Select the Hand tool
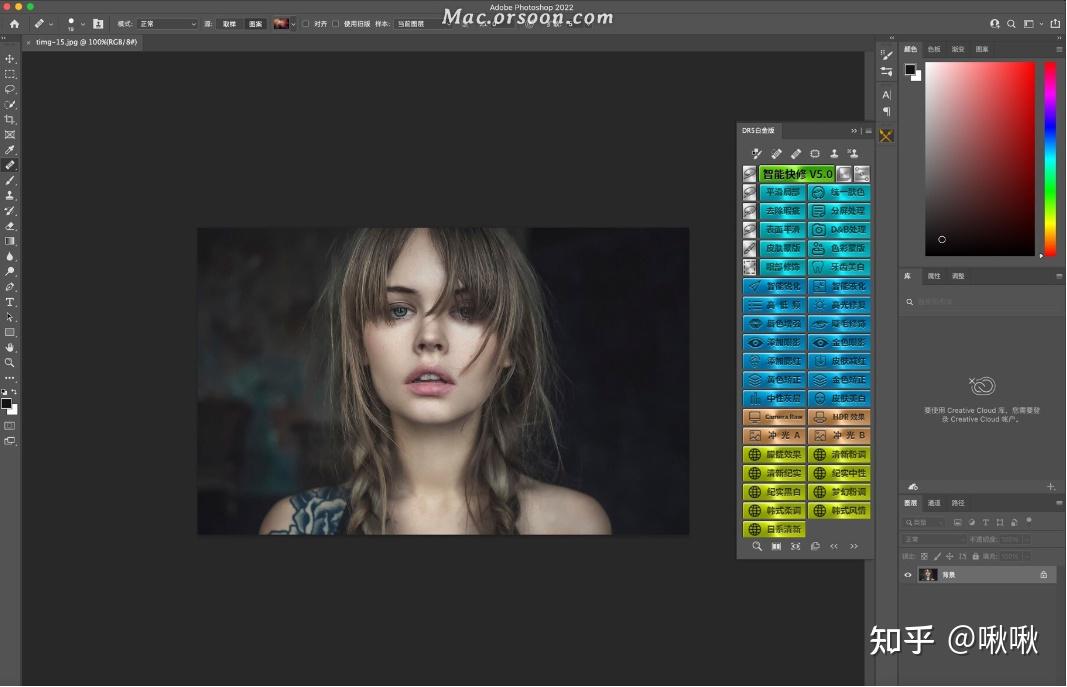Screen dimensions: 1067x687 point(10,347)
